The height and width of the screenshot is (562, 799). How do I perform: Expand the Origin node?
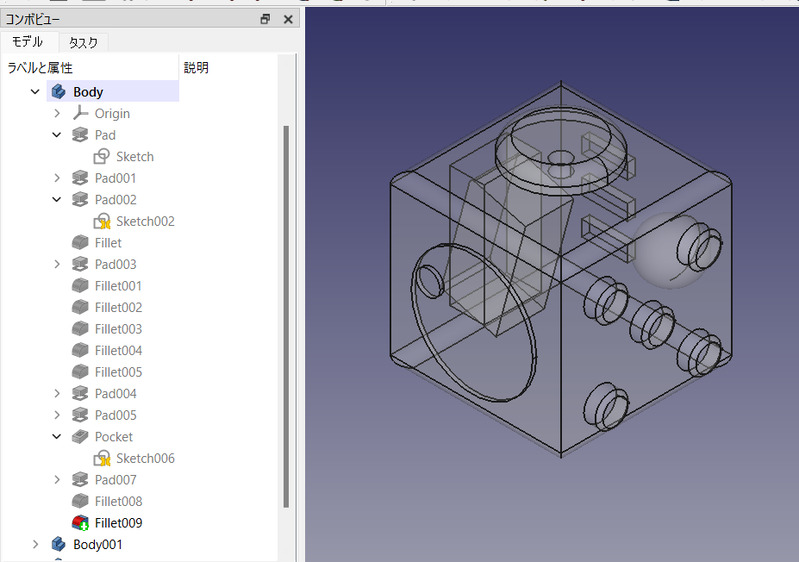(x=57, y=113)
